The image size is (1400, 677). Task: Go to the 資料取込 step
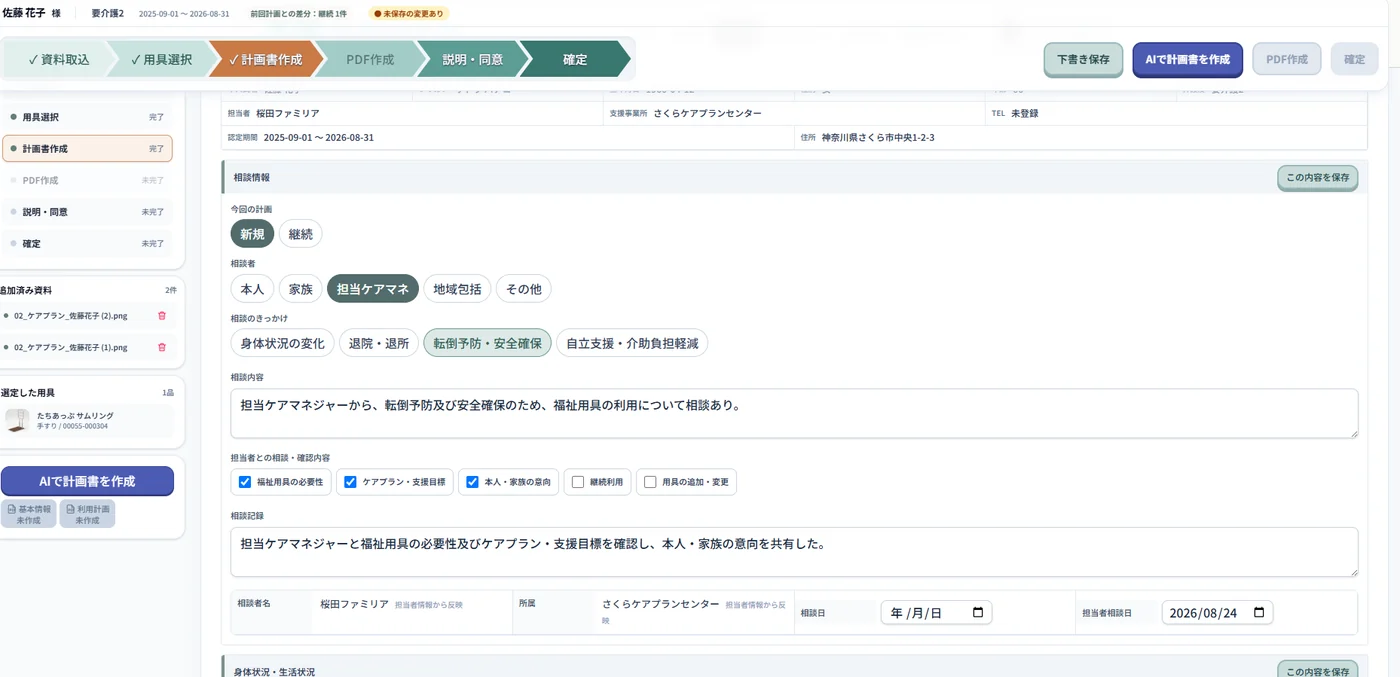(58, 59)
